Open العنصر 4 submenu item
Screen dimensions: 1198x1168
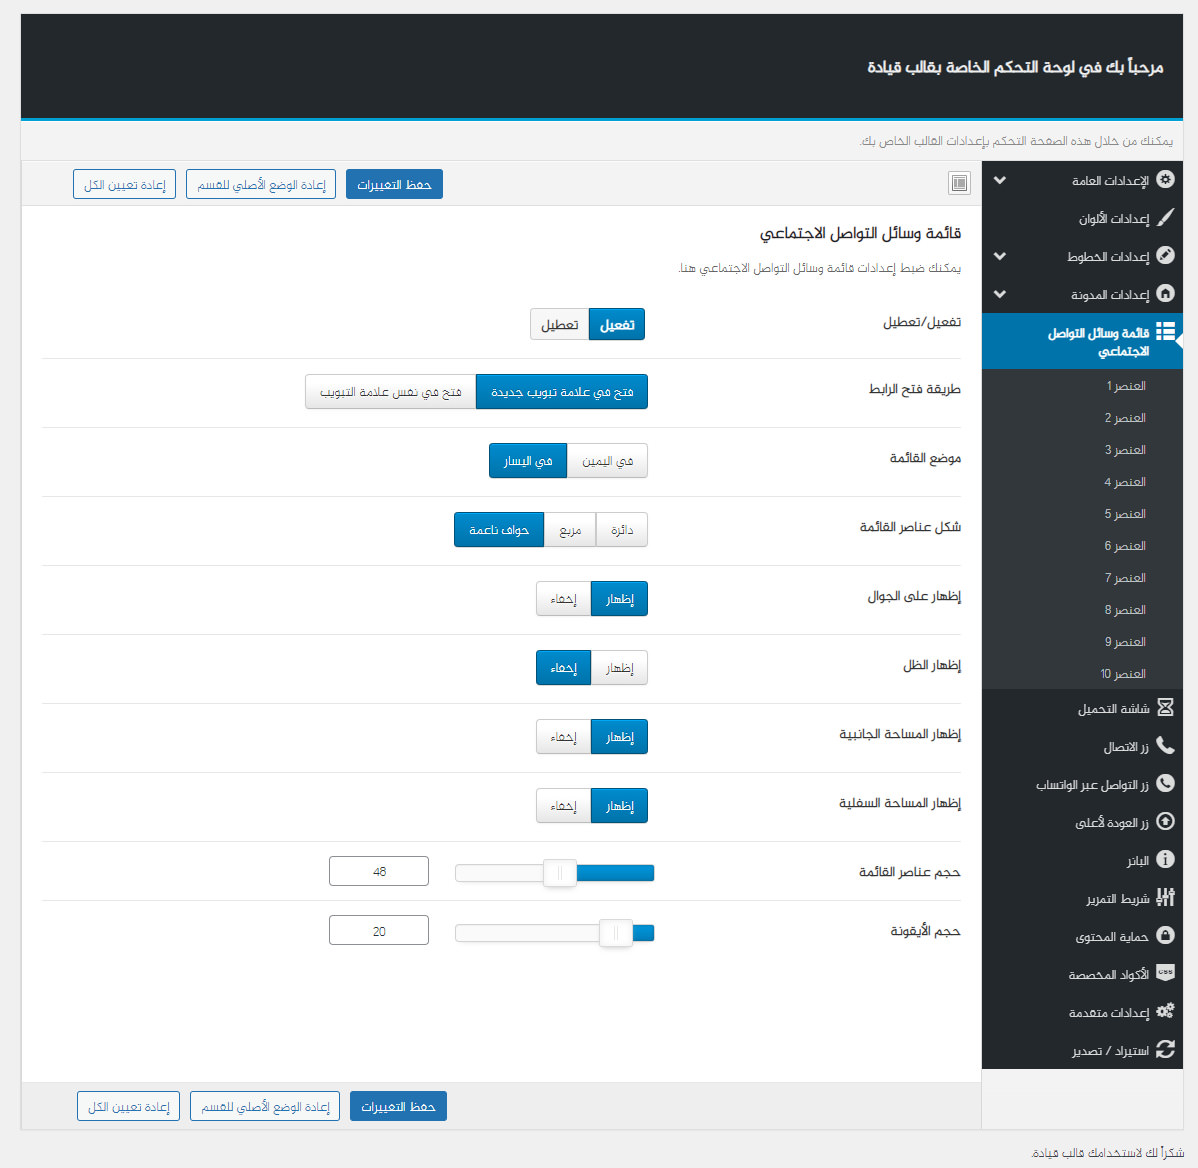click(x=1125, y=482)
